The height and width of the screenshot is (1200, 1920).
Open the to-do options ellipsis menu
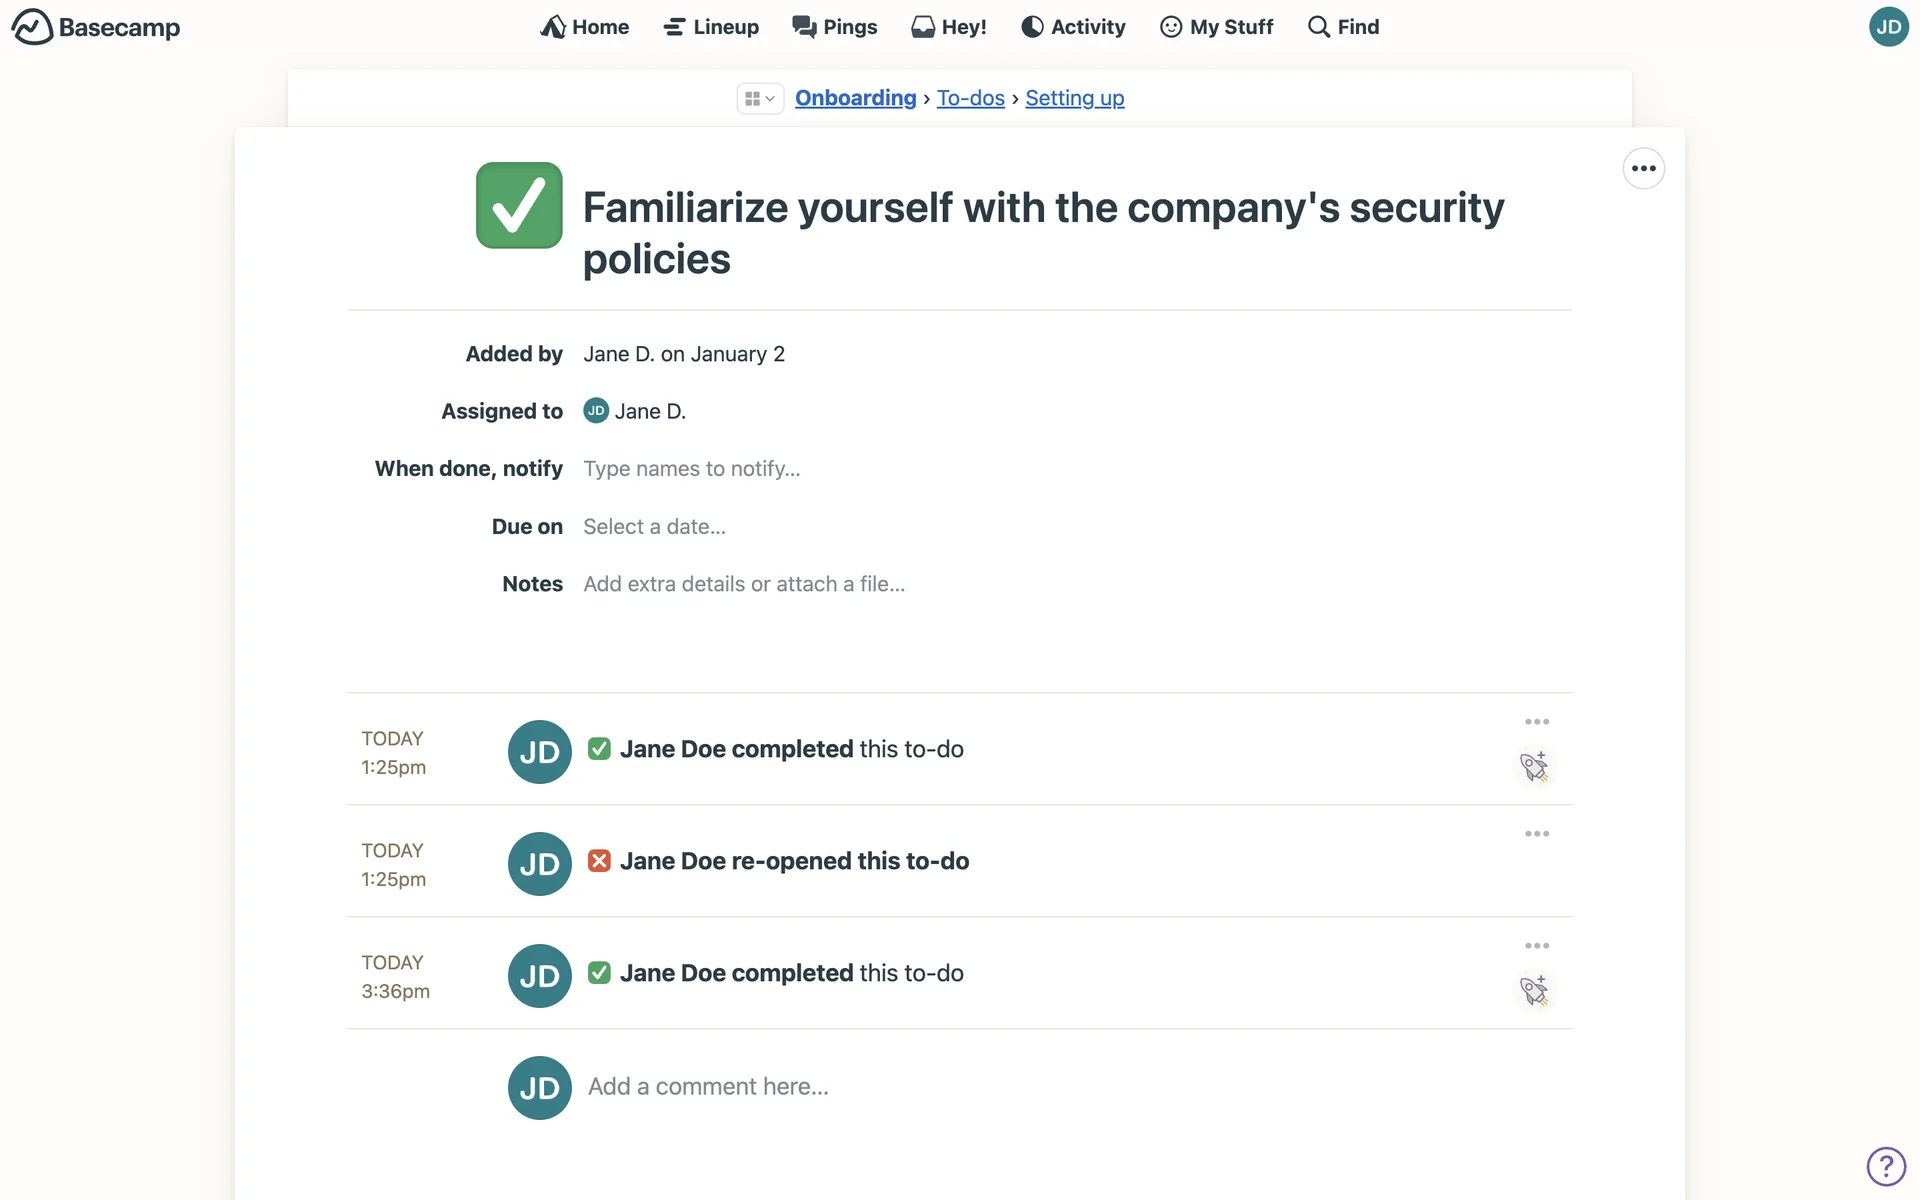1643,168
